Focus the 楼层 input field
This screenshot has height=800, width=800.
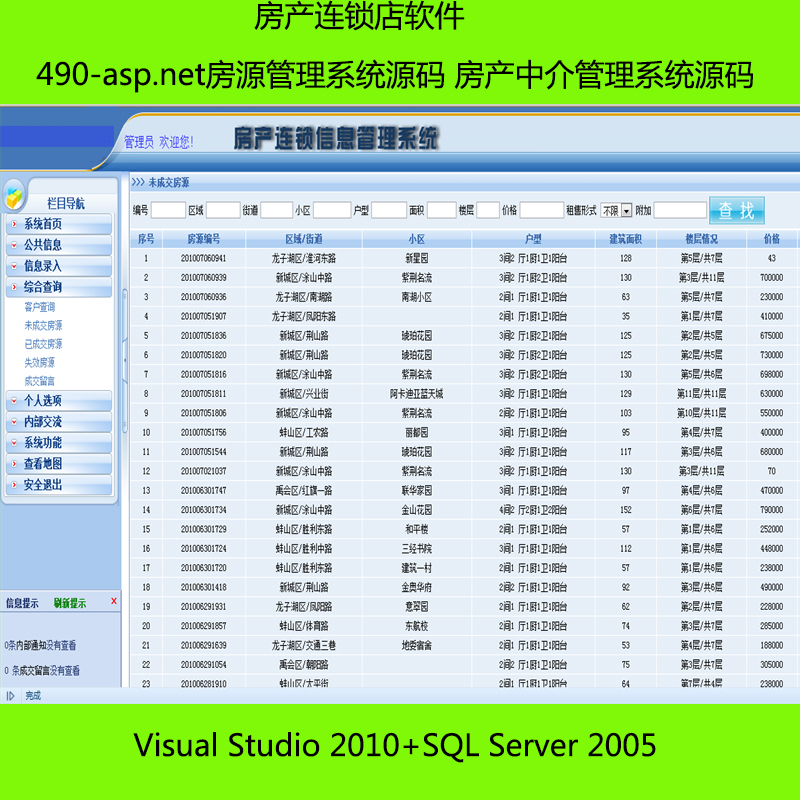[488, 210]
